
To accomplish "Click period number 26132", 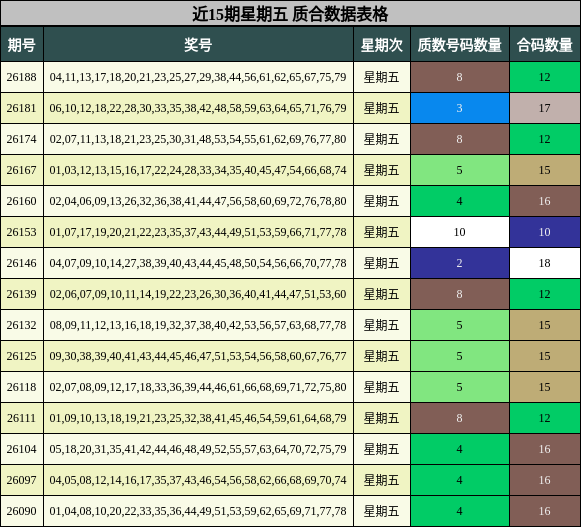I will tap(21, 325).
